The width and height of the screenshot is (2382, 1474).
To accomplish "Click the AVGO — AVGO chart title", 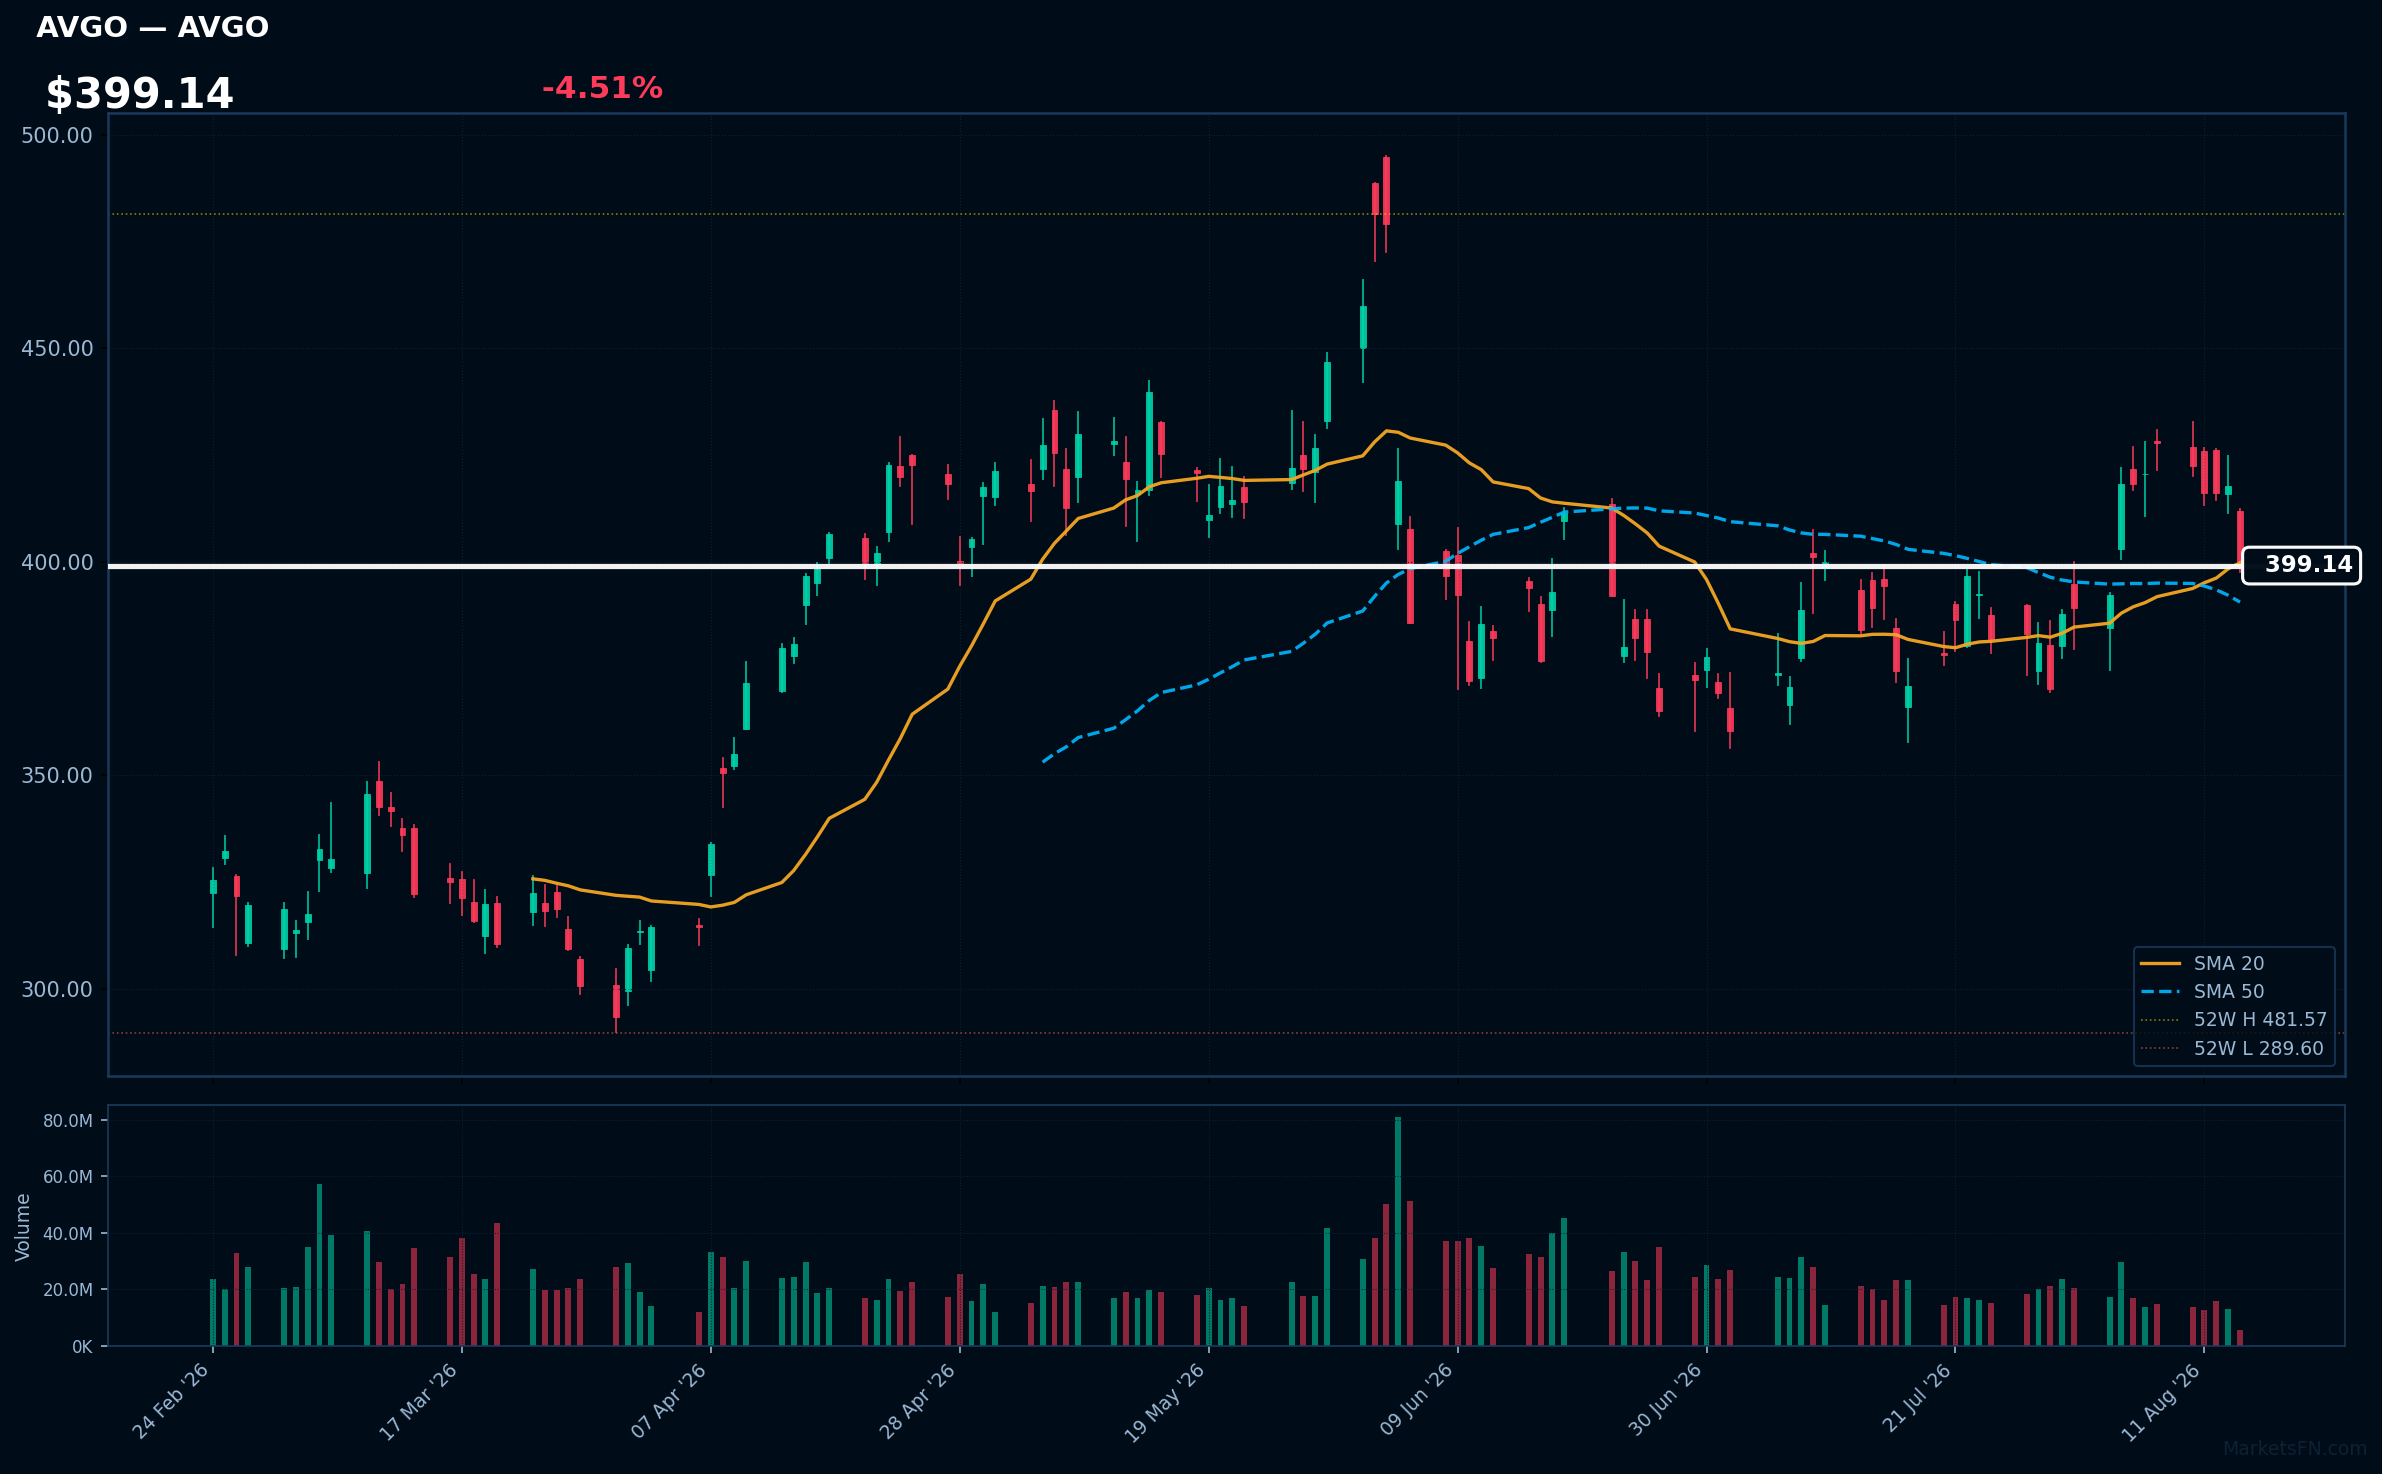I will (152, 27).
